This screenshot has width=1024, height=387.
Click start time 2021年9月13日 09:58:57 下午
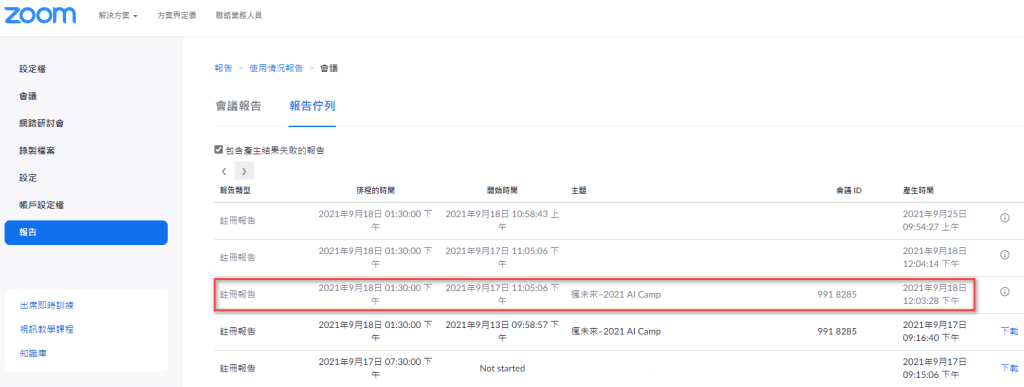tap(502, 331)
